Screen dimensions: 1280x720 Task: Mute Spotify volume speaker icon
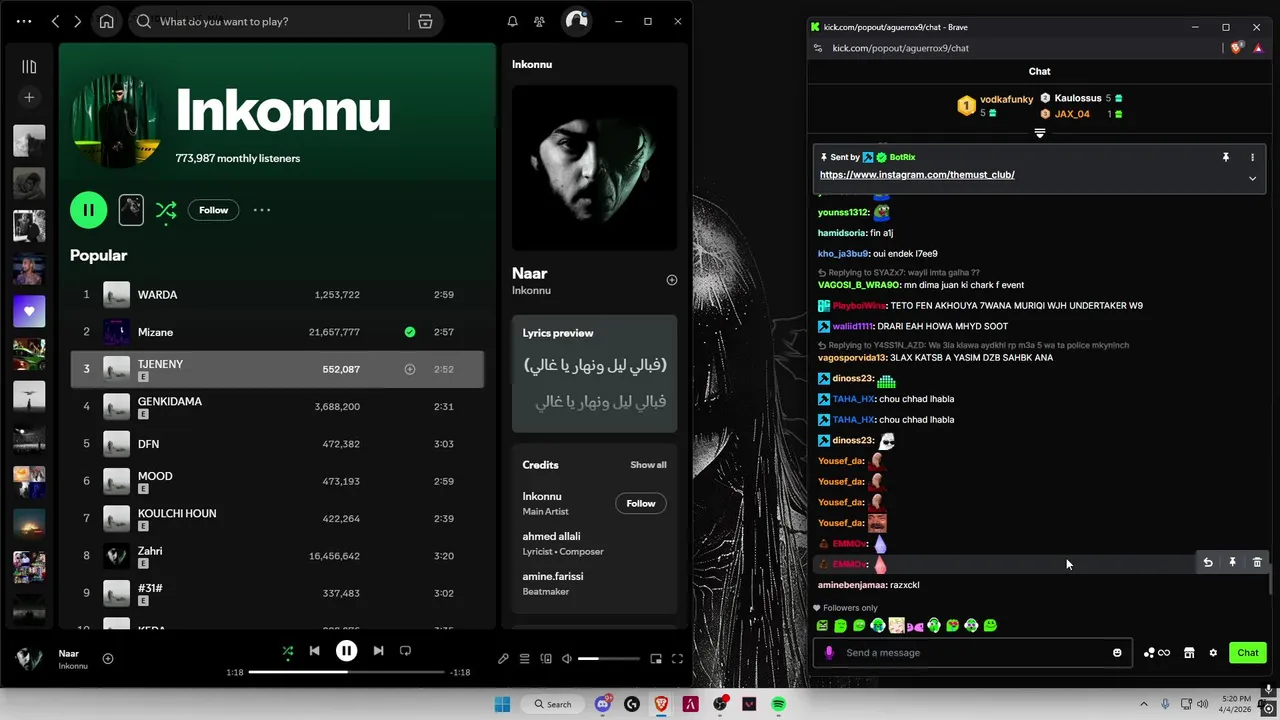pos(567,658)
